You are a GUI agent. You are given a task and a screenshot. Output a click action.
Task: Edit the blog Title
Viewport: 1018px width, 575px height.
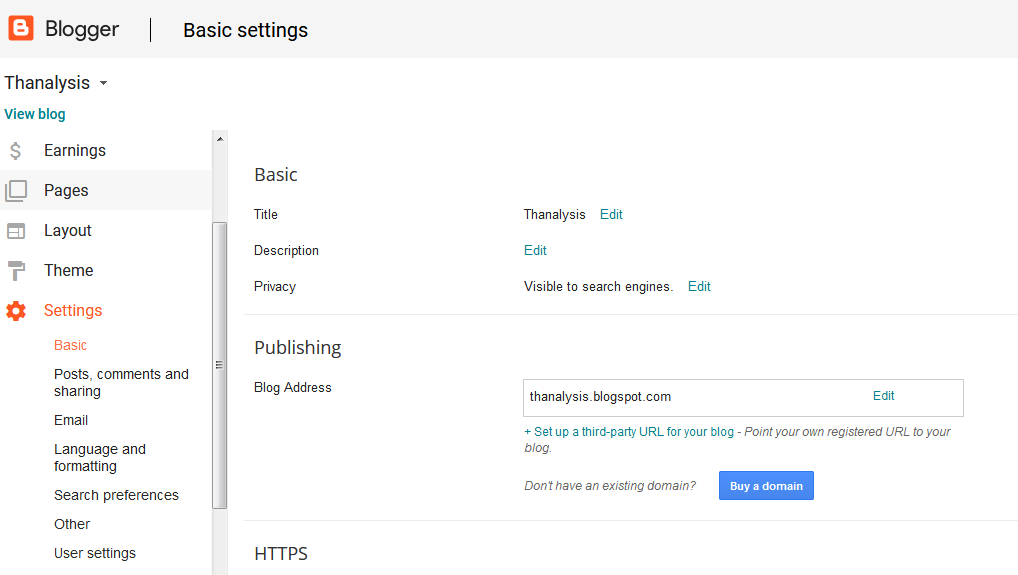pos(611,215)
